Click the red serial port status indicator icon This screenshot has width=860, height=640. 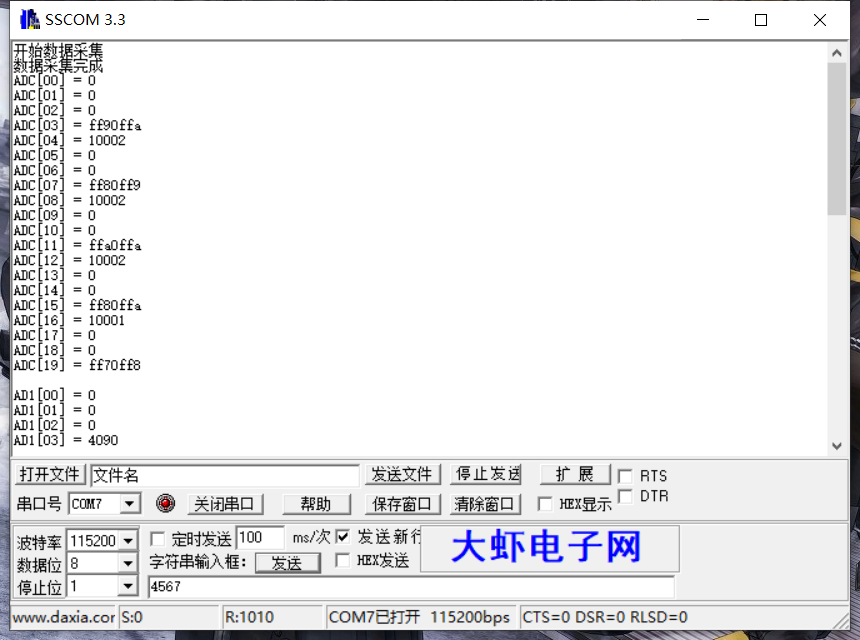pyautogui.click(x=165, y=504)
